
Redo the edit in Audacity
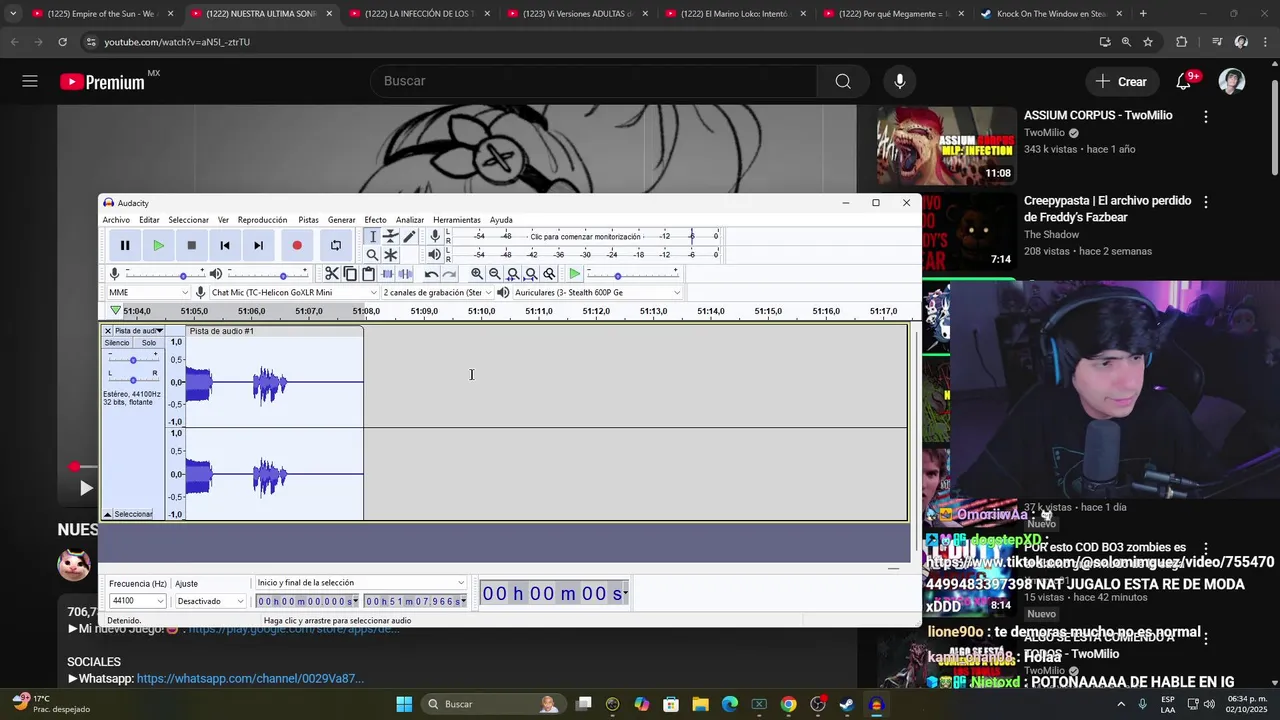[x=449, y=274]
